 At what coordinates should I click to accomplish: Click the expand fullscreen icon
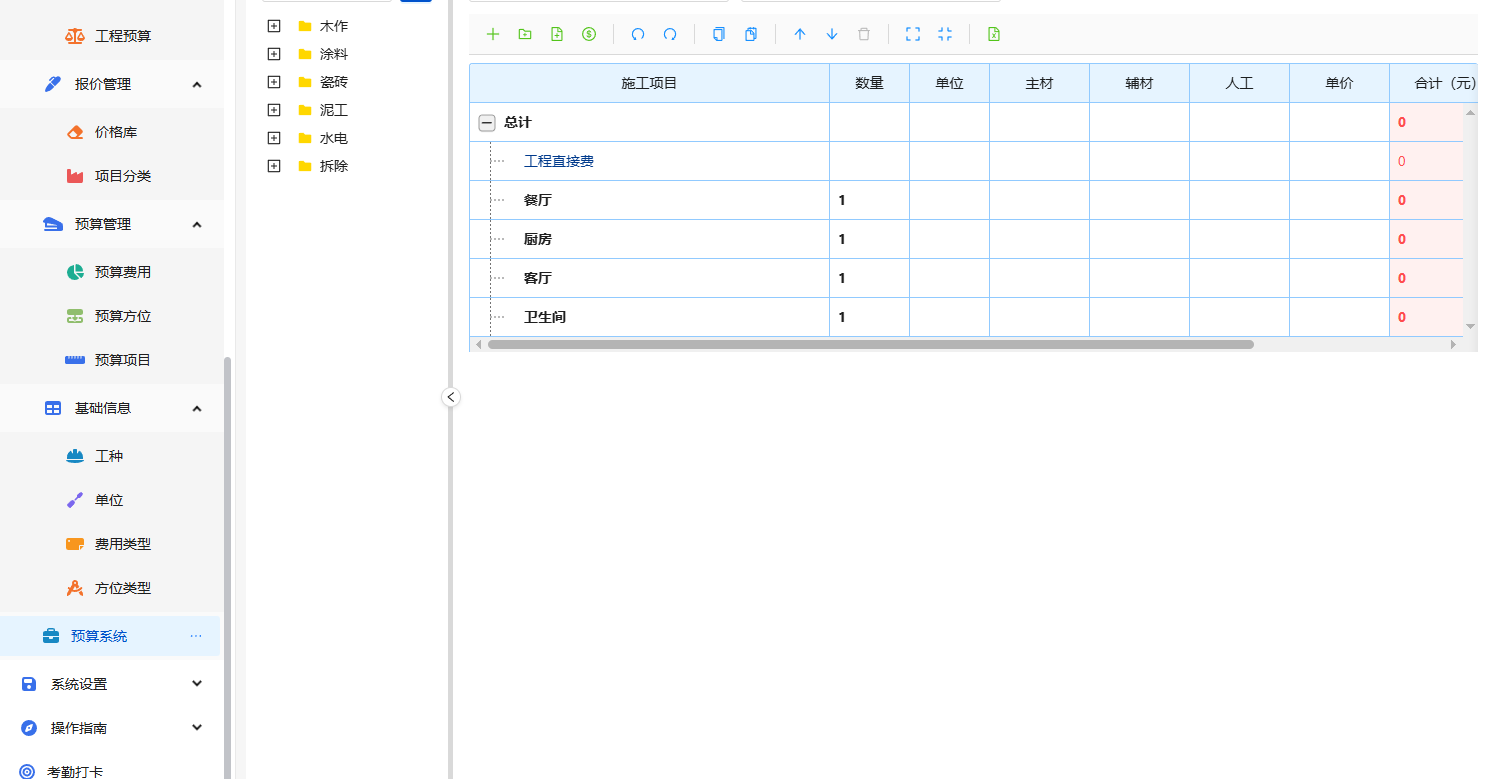pyautogui.click(x=912, y=34)
